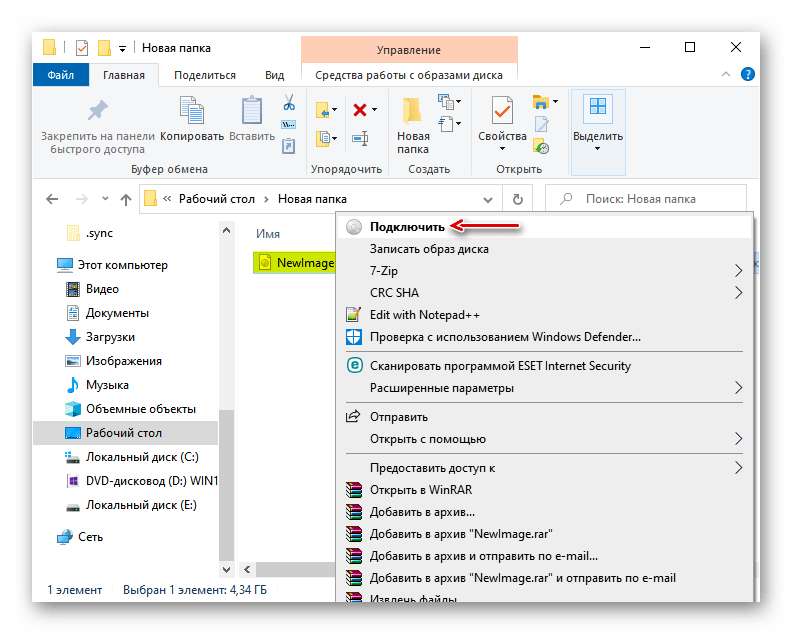Open the File tab
The image size is (792, 634).
click(x=61, y=75)
